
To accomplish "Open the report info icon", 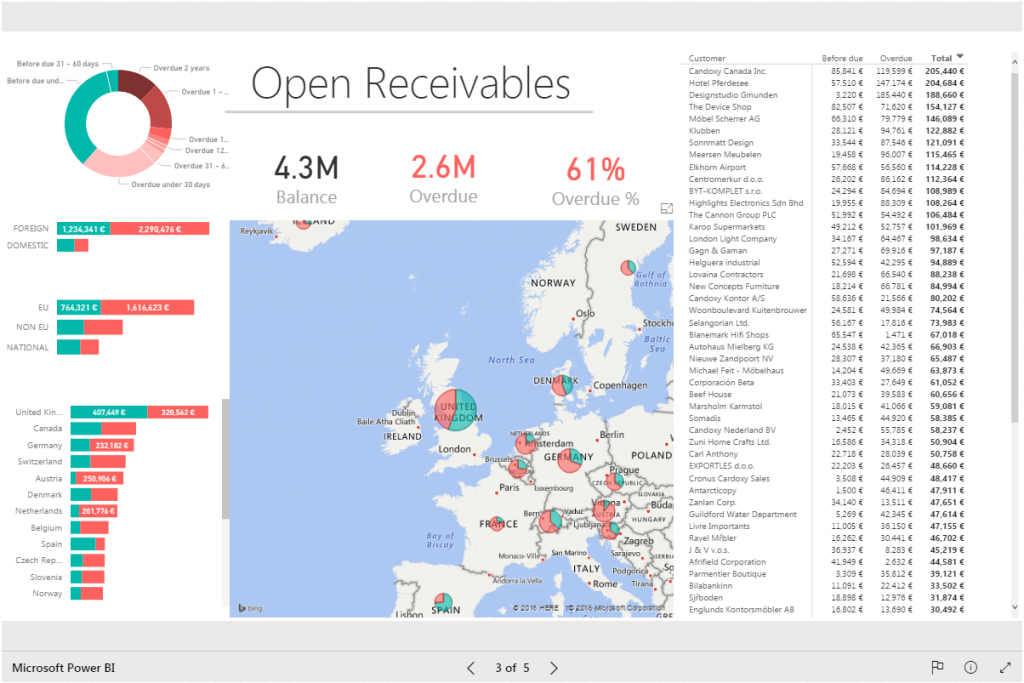I will [x=970, y=667].
